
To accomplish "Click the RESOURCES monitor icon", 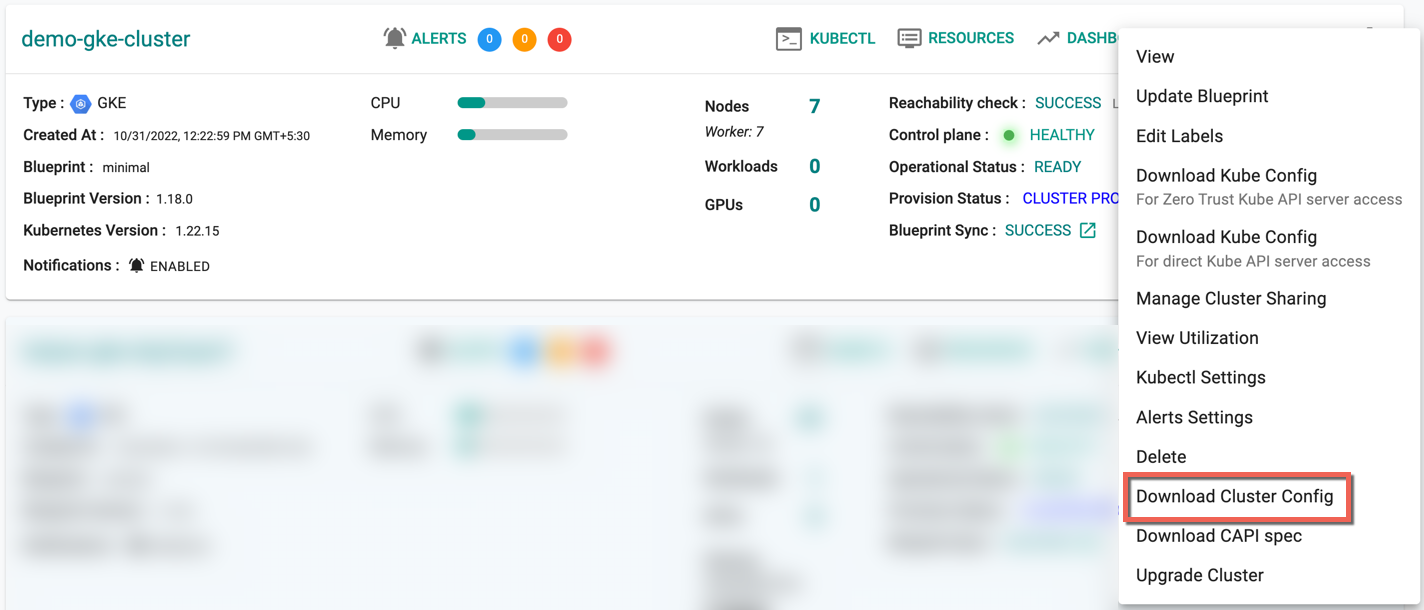I will click(909, 39).
